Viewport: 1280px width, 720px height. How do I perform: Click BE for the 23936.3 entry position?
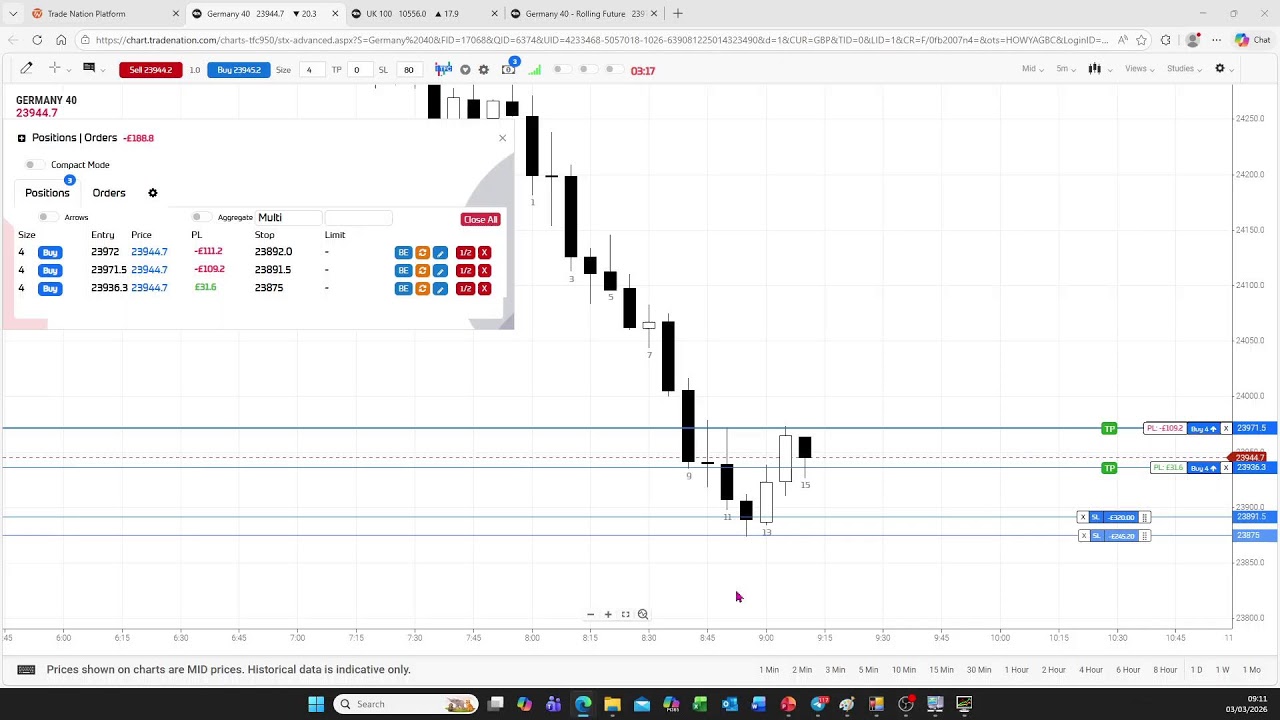coord(403,289)
